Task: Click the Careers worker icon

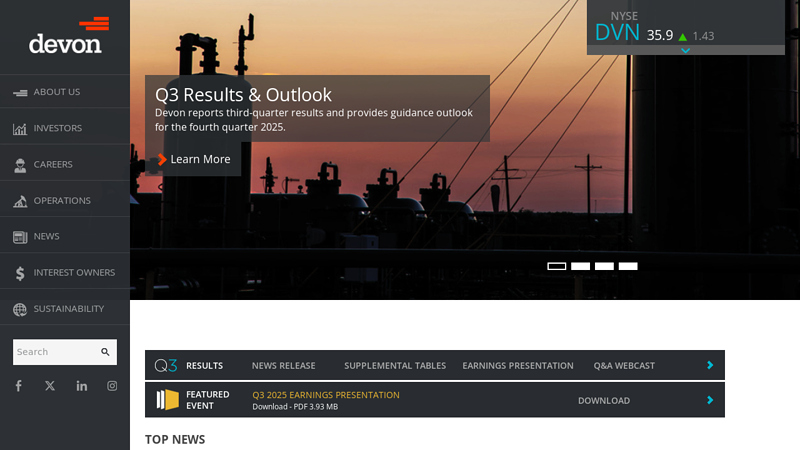Action: [x=20, y=165]
